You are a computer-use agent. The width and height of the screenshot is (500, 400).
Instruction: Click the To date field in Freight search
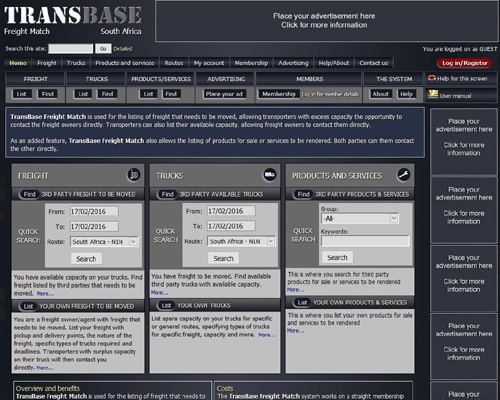tap(94, 226)
